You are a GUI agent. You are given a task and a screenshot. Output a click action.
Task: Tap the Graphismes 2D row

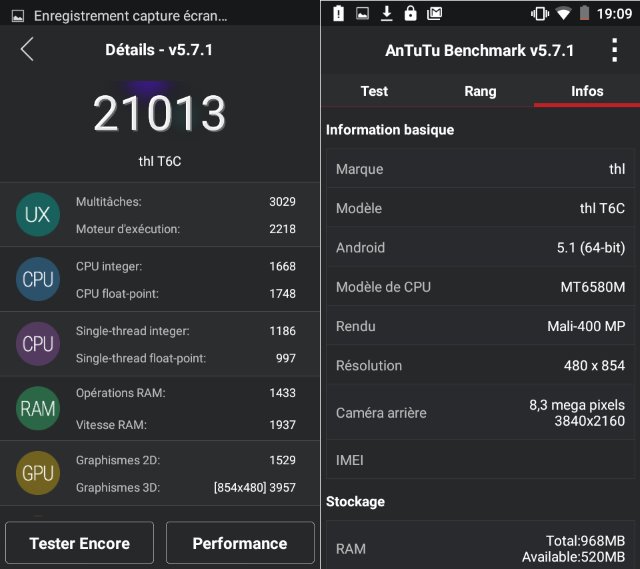(x=186, y=460)
